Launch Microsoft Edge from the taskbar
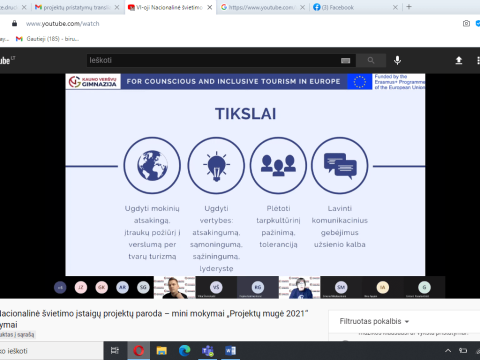This screenshot has width=480, height=360. click(x=184, y=351)
